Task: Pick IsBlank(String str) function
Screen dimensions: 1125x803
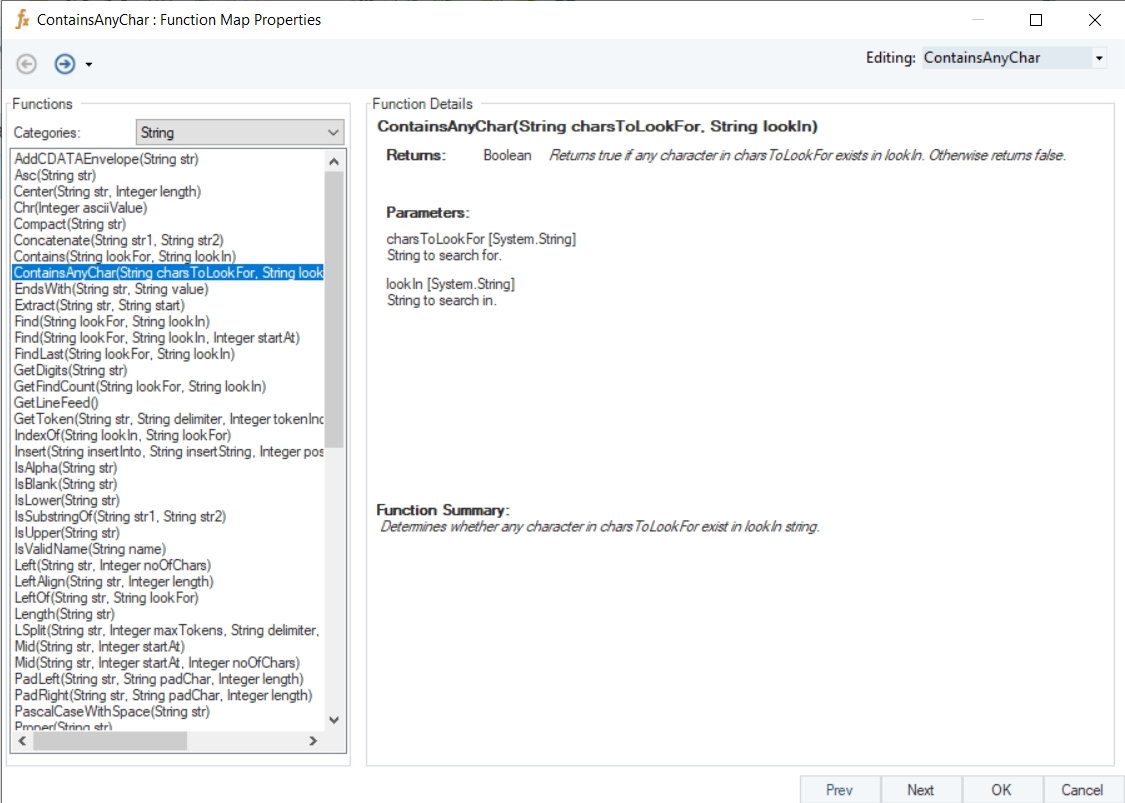Action: click(65, 484)
